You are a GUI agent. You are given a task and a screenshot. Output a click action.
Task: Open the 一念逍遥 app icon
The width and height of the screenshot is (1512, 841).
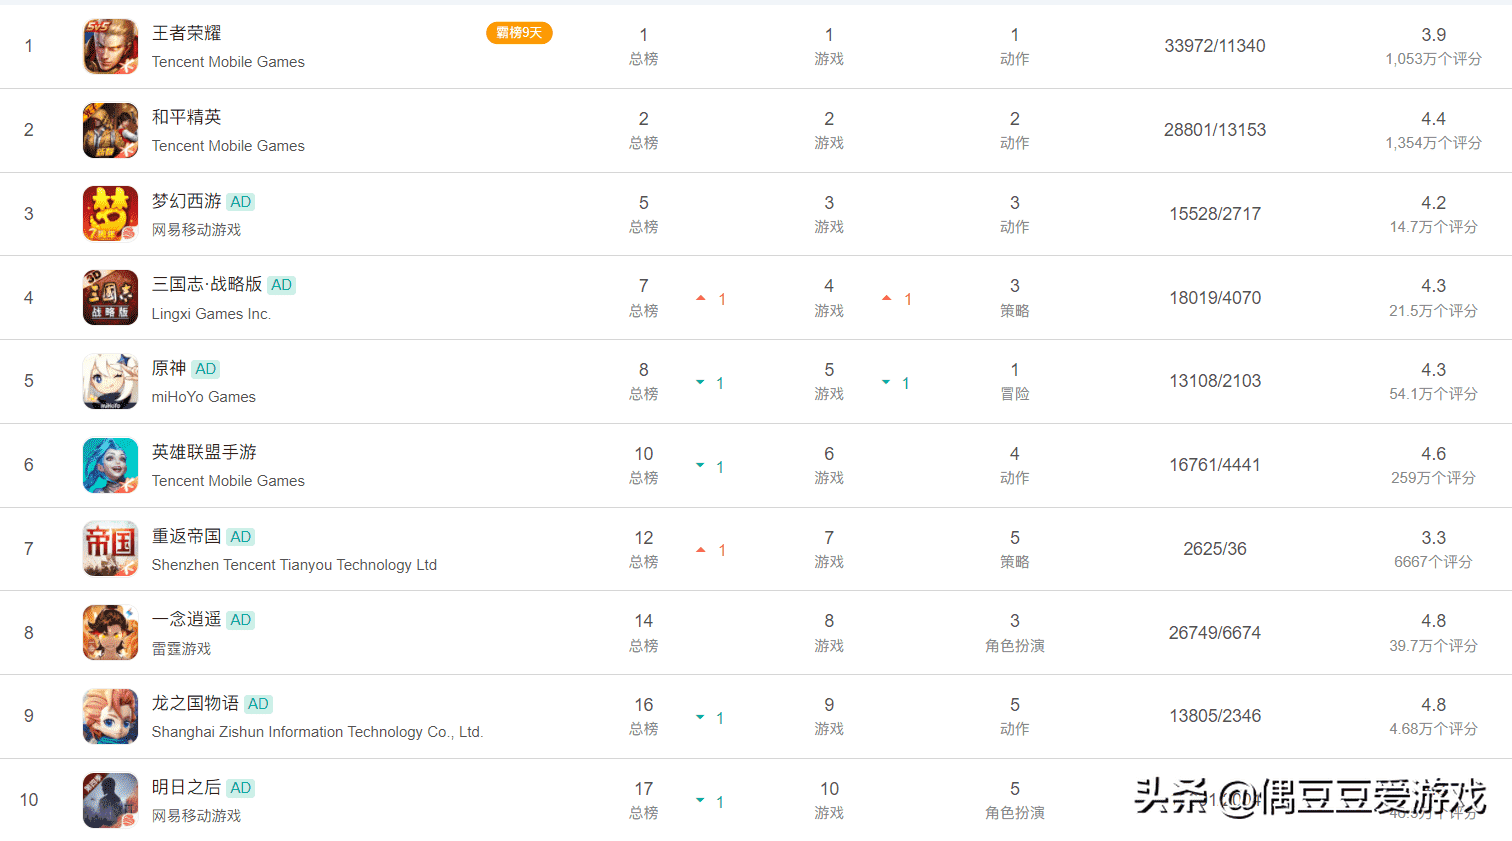click(110, 632)
